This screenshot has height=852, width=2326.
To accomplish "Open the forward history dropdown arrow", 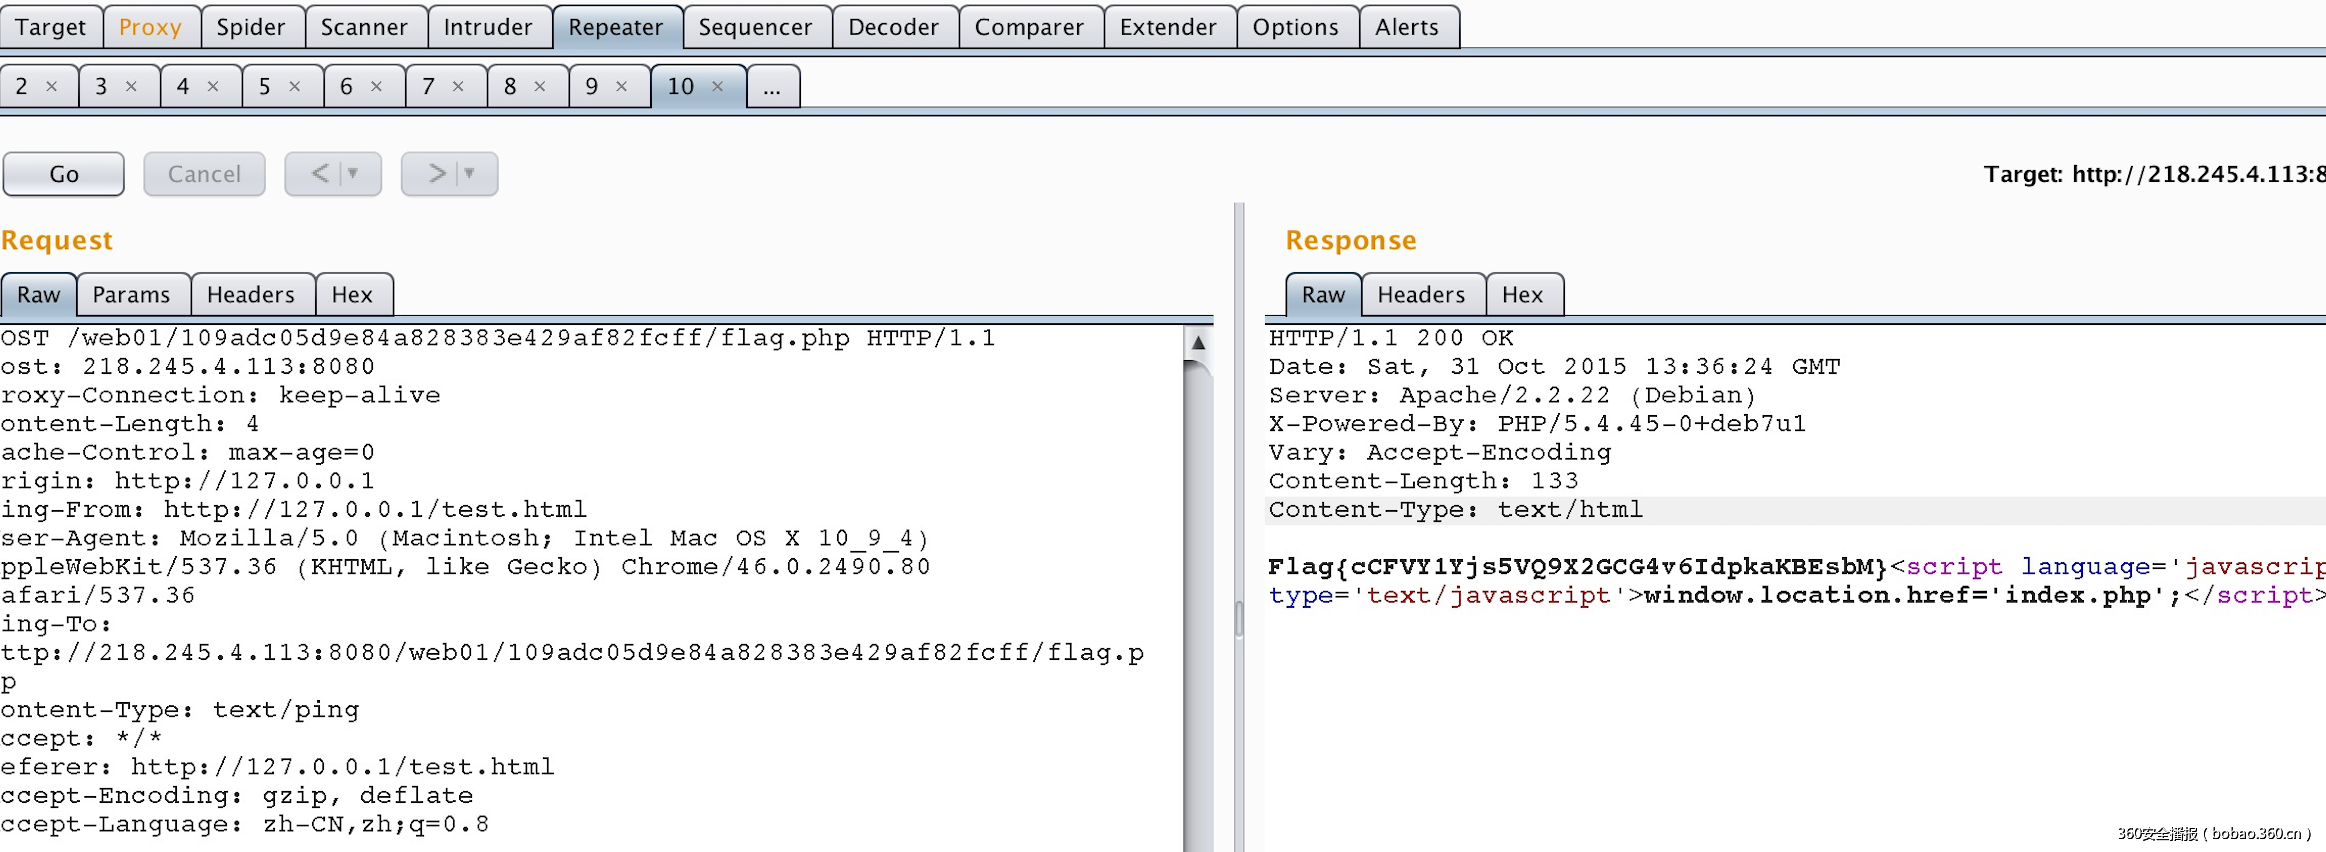I will [x=470, y=174].
